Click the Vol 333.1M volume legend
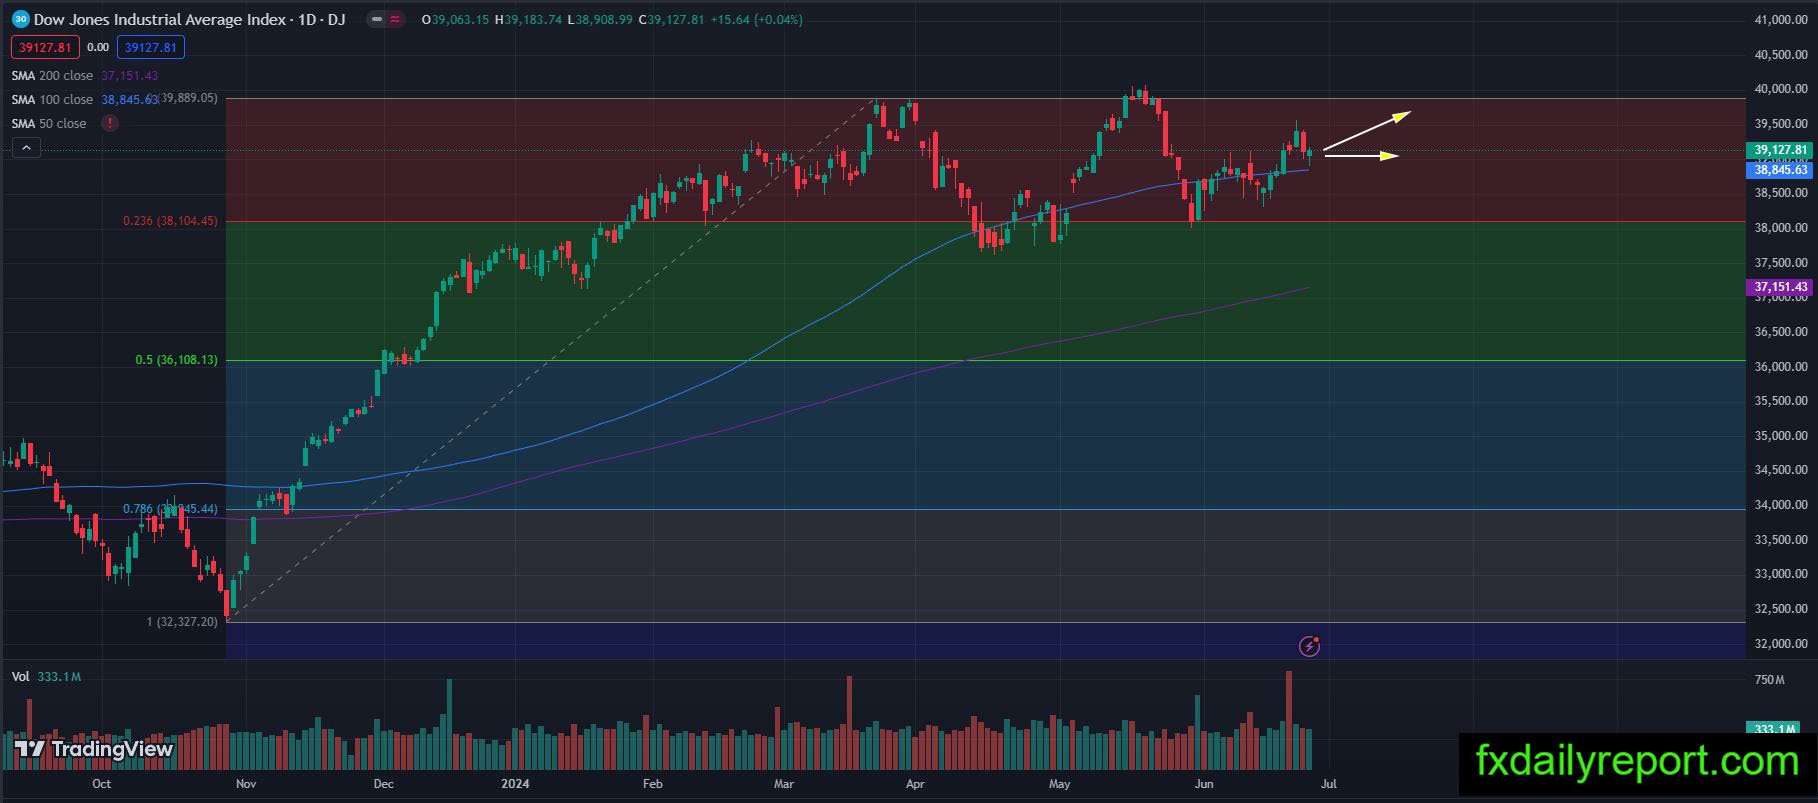Screen dimensions: 1818x803 tap(46, 677)
